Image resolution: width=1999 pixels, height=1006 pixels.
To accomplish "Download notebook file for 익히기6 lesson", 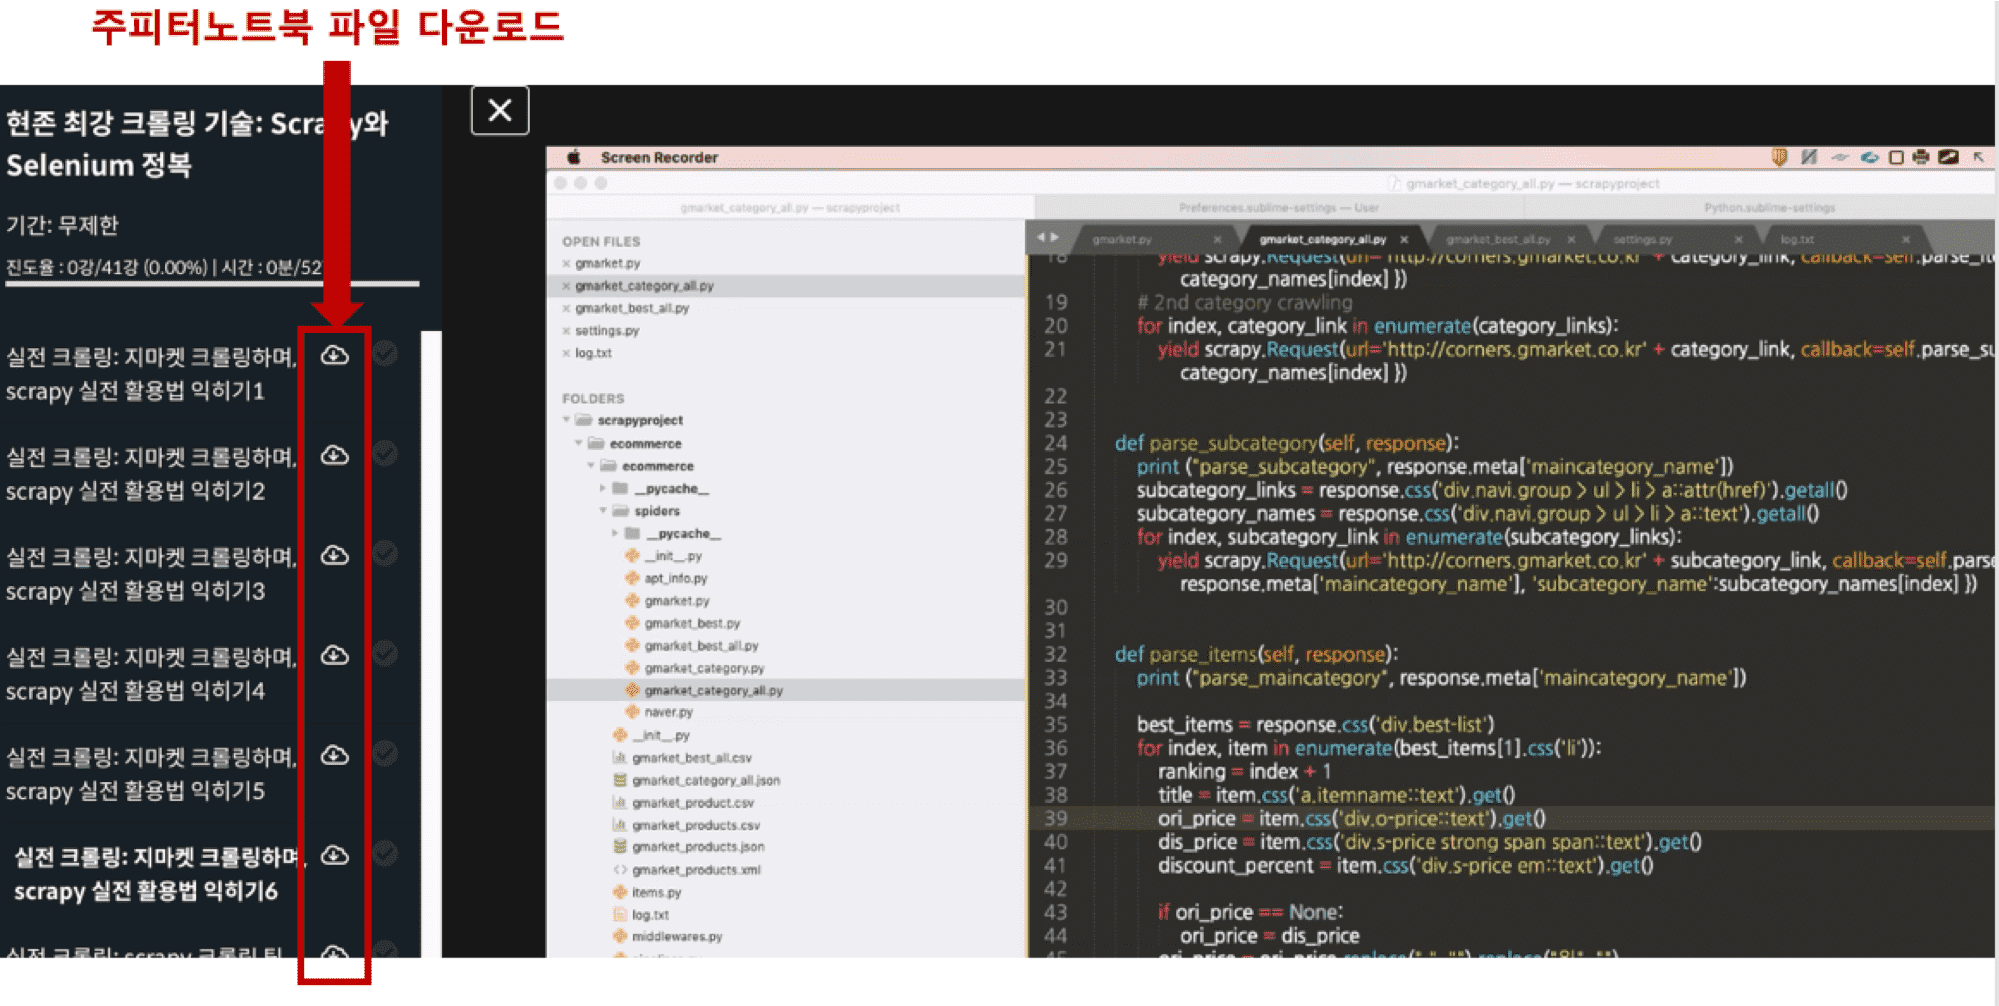I will pos(334,855).
